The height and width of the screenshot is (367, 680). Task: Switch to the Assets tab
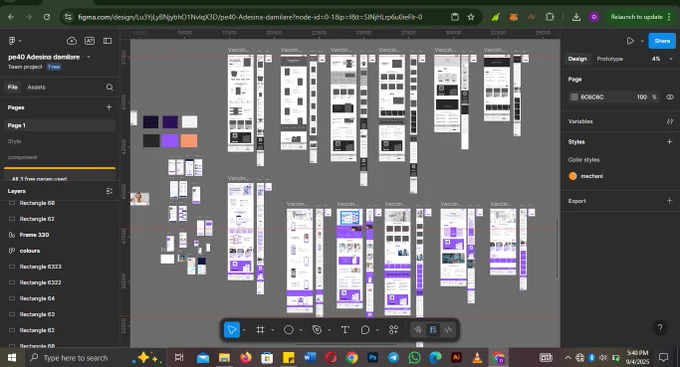tap(36, 87)
